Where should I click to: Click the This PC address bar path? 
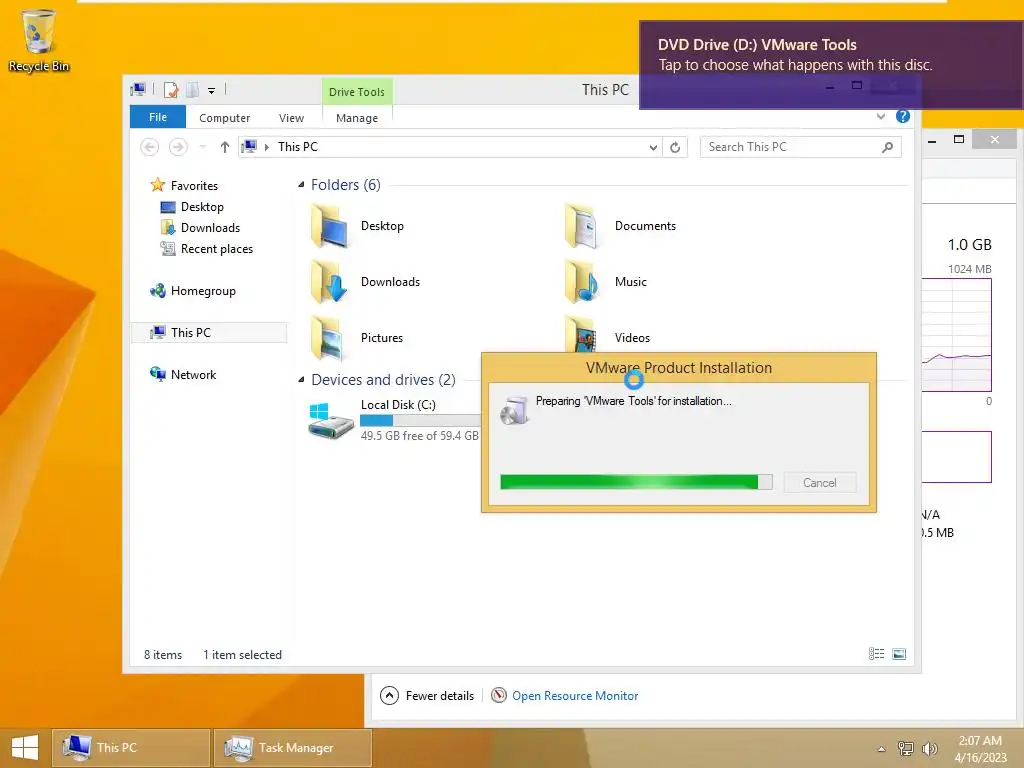pyautogui.click(x=298, y=147)
